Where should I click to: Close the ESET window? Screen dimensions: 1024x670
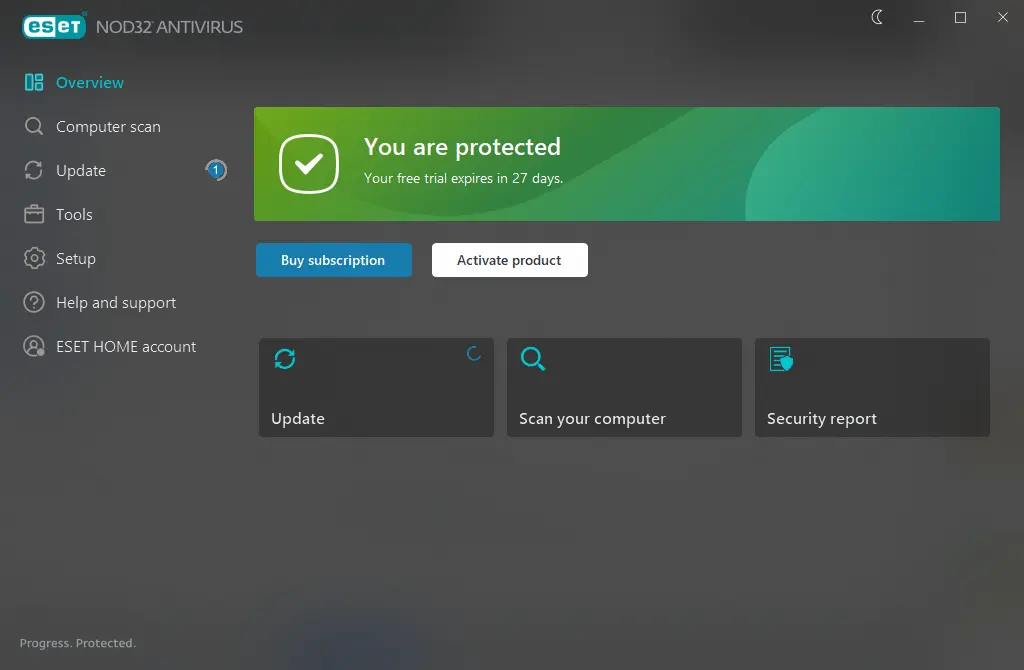(x=1002, y=17)
